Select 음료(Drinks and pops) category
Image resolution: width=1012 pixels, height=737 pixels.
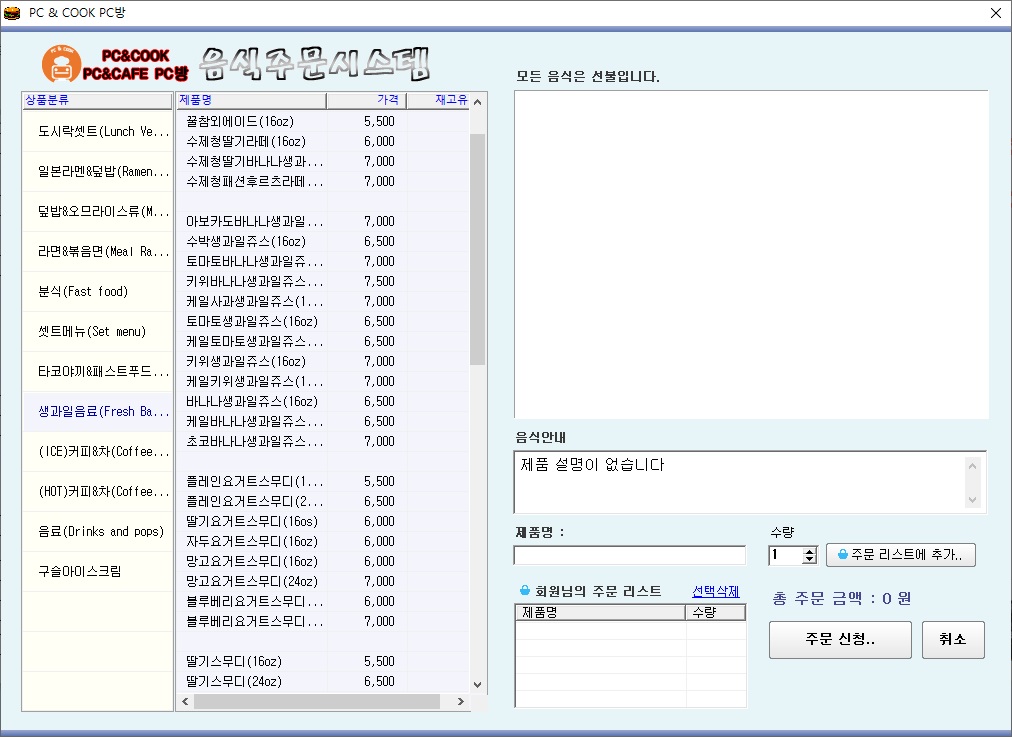[97, 532]
